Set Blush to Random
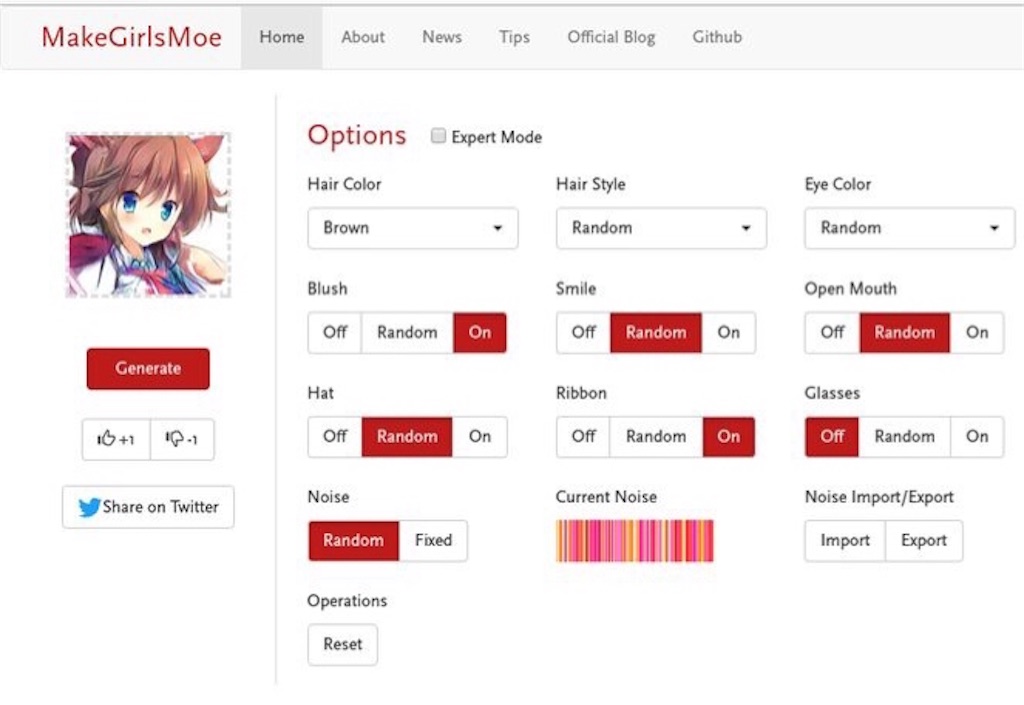The image size is (1024, 705). 407,332
